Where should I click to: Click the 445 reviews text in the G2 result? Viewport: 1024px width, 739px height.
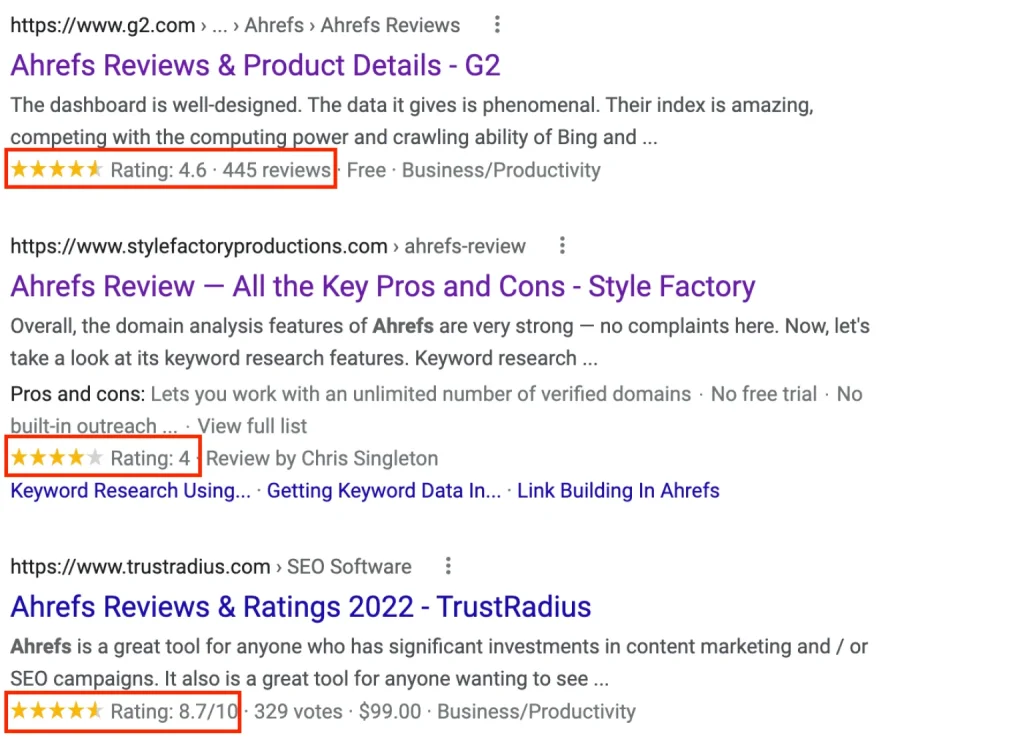pyautogui.click(x=277, y=170)
